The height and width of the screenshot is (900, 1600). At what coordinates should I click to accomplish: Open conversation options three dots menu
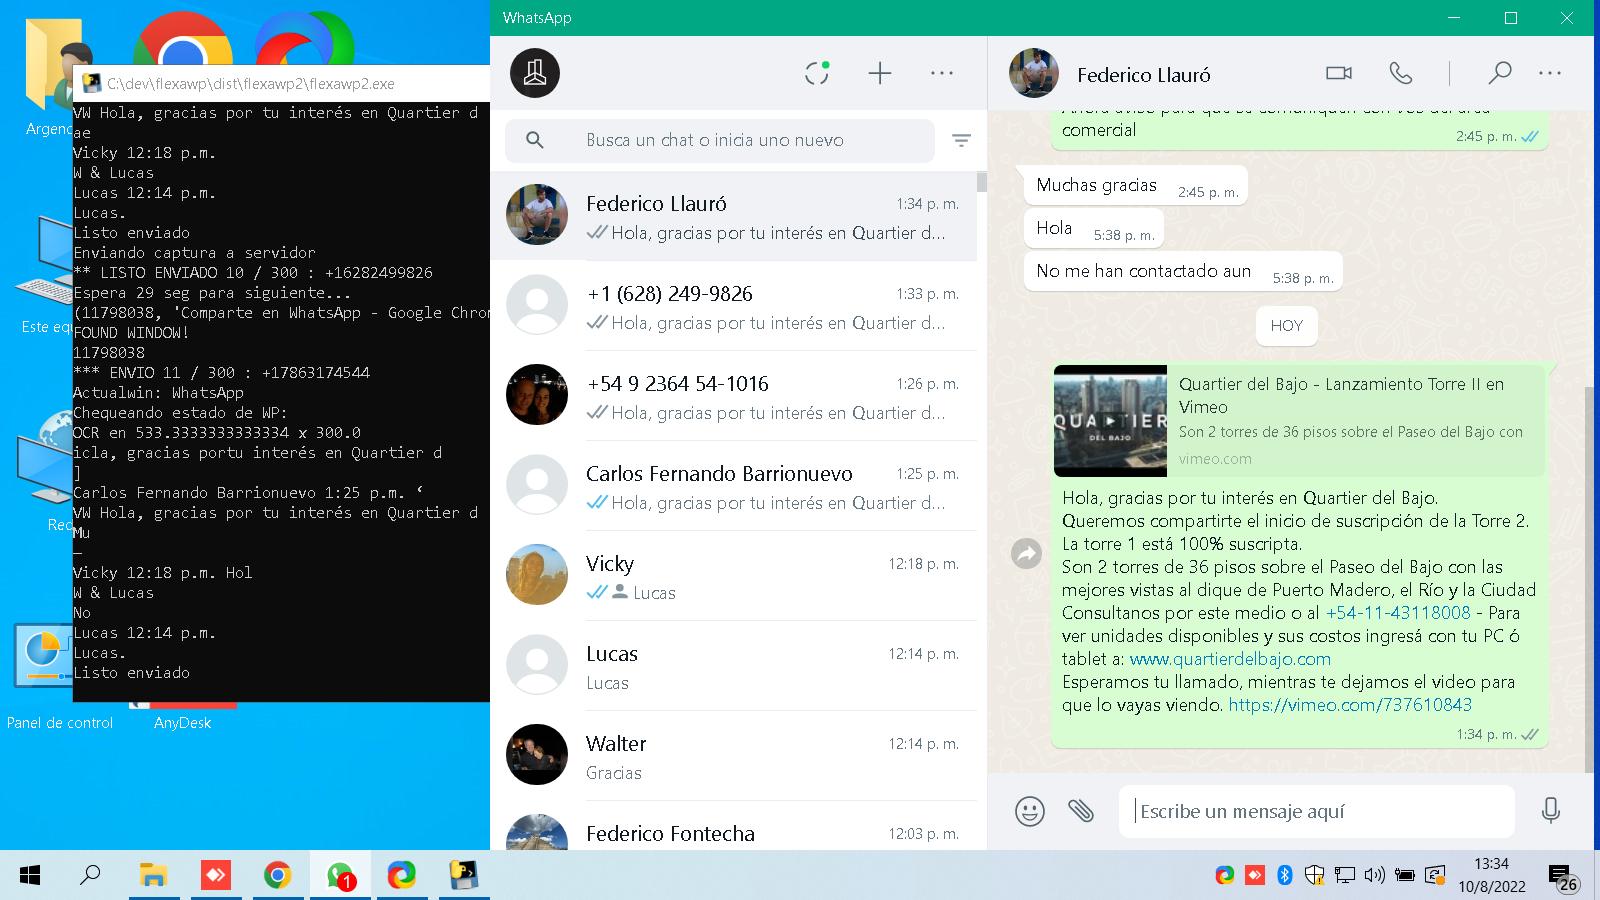click(1550, 73)
